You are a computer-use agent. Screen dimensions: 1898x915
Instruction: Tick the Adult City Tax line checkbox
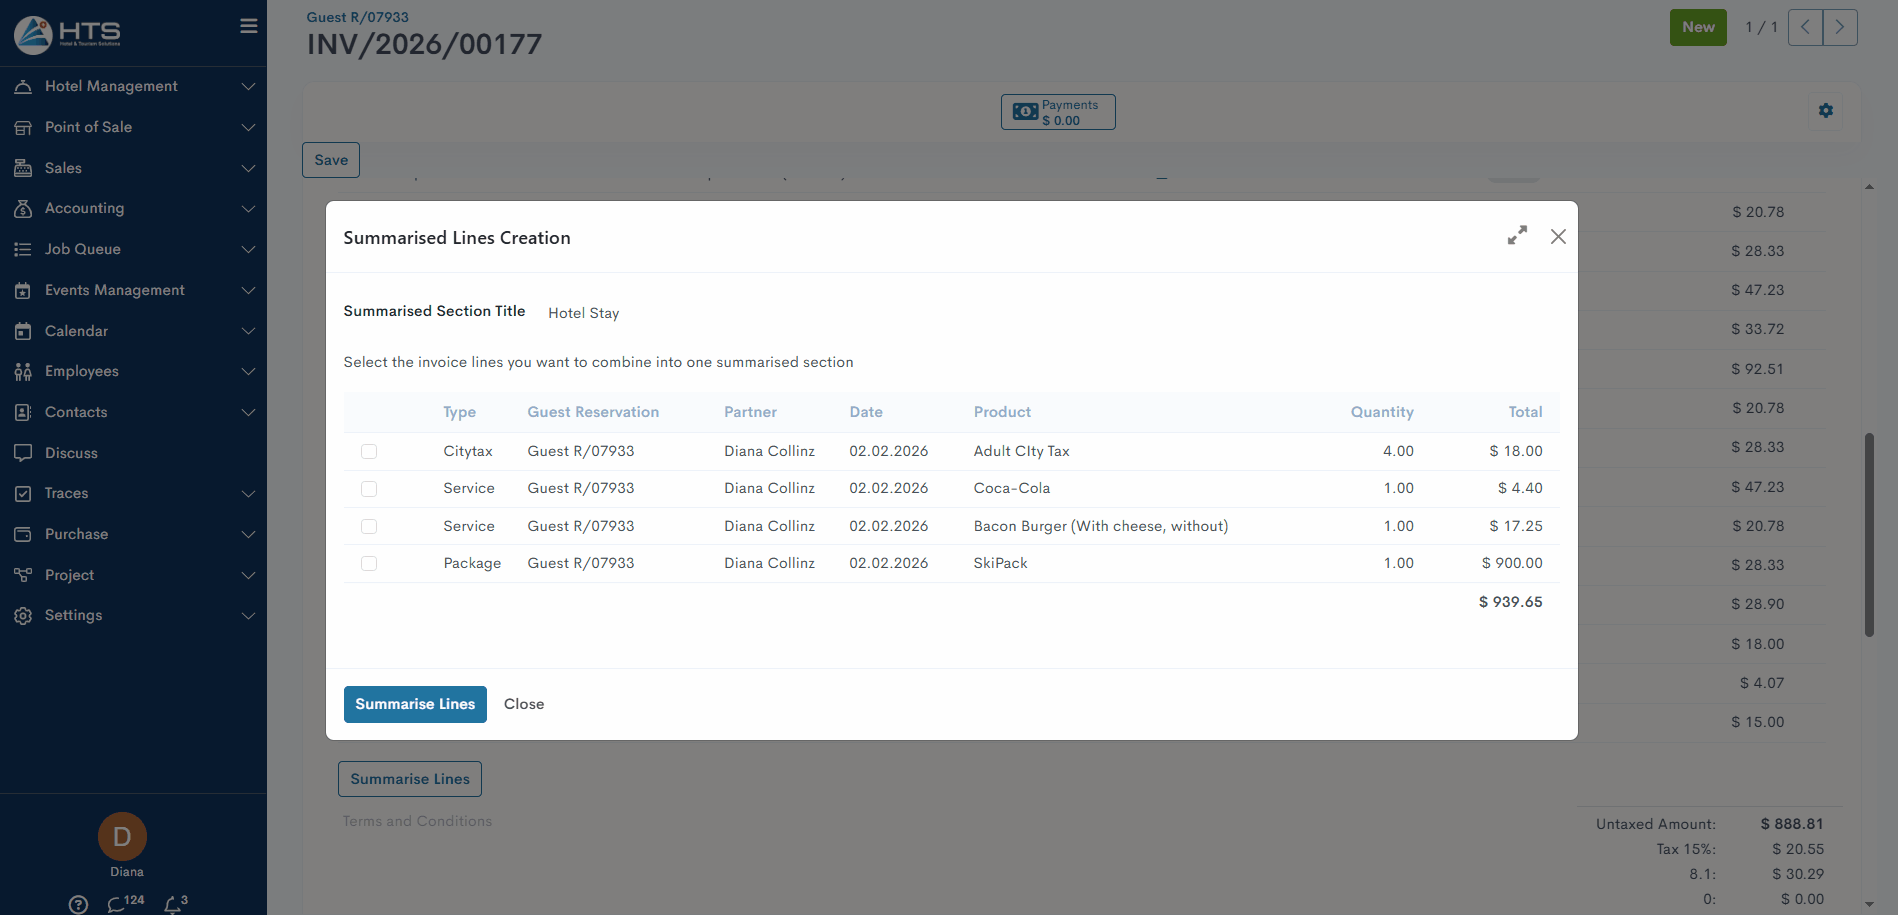[369, 452]
